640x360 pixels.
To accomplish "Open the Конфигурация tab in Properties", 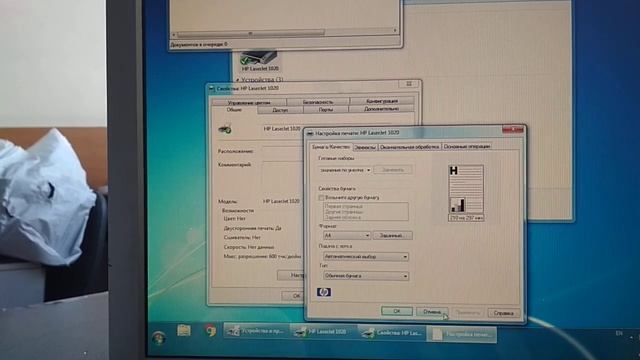I will tap(382, 101).
